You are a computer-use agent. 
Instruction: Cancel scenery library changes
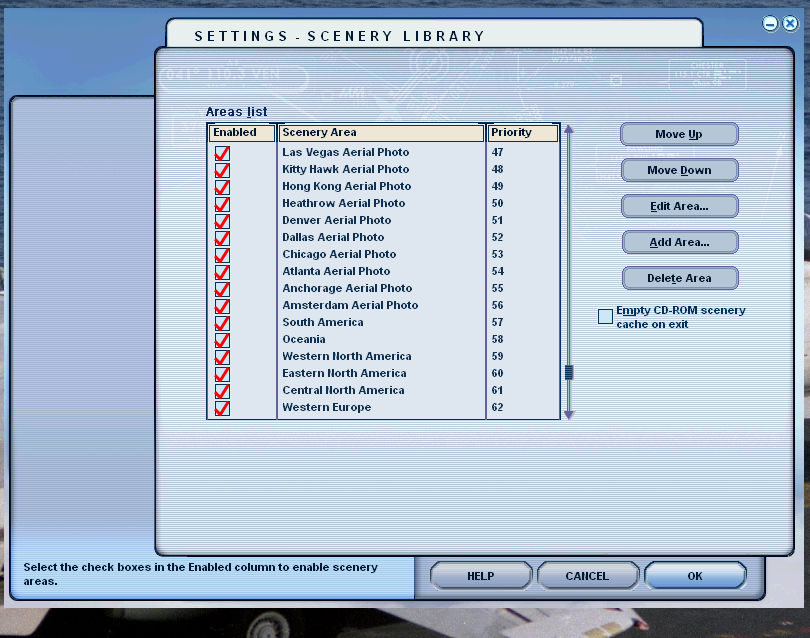(x=587, y=576)
